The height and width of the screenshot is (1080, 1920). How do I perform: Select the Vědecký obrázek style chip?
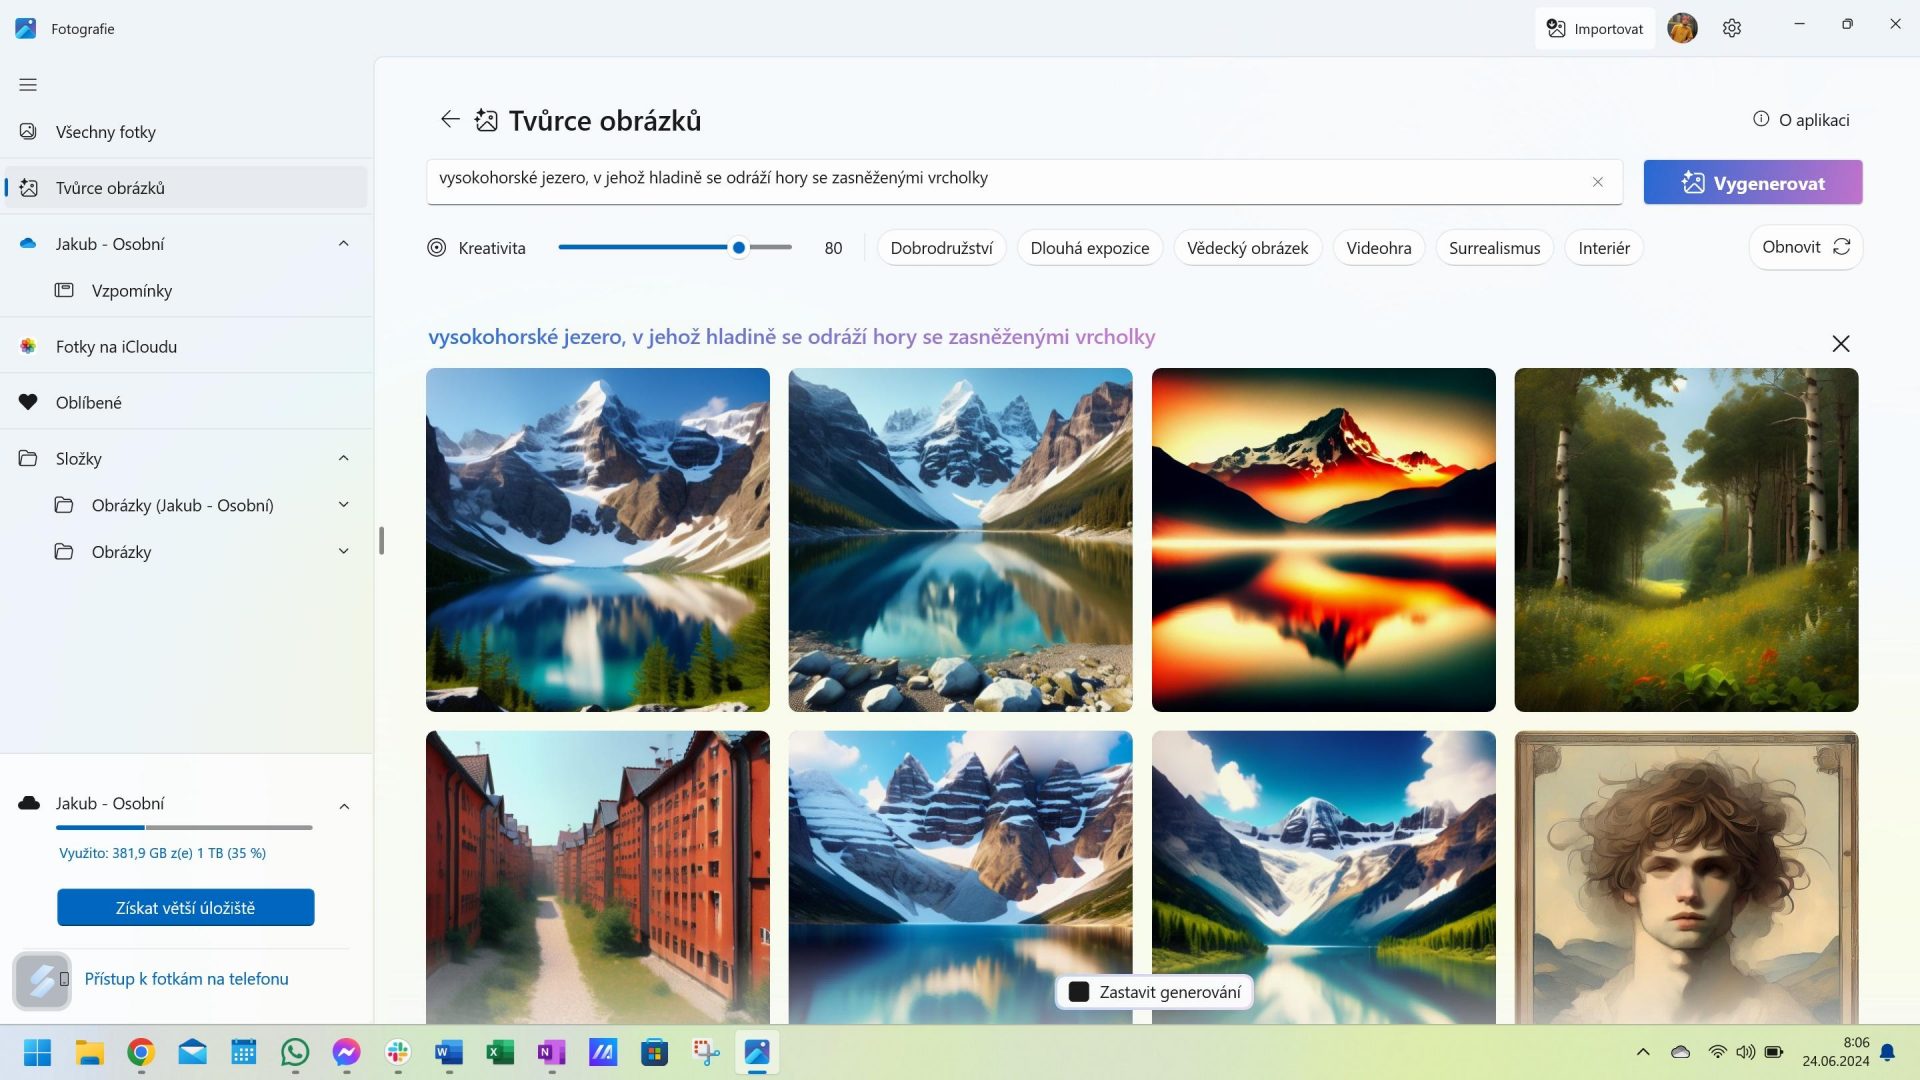(x=1247, y=248)
